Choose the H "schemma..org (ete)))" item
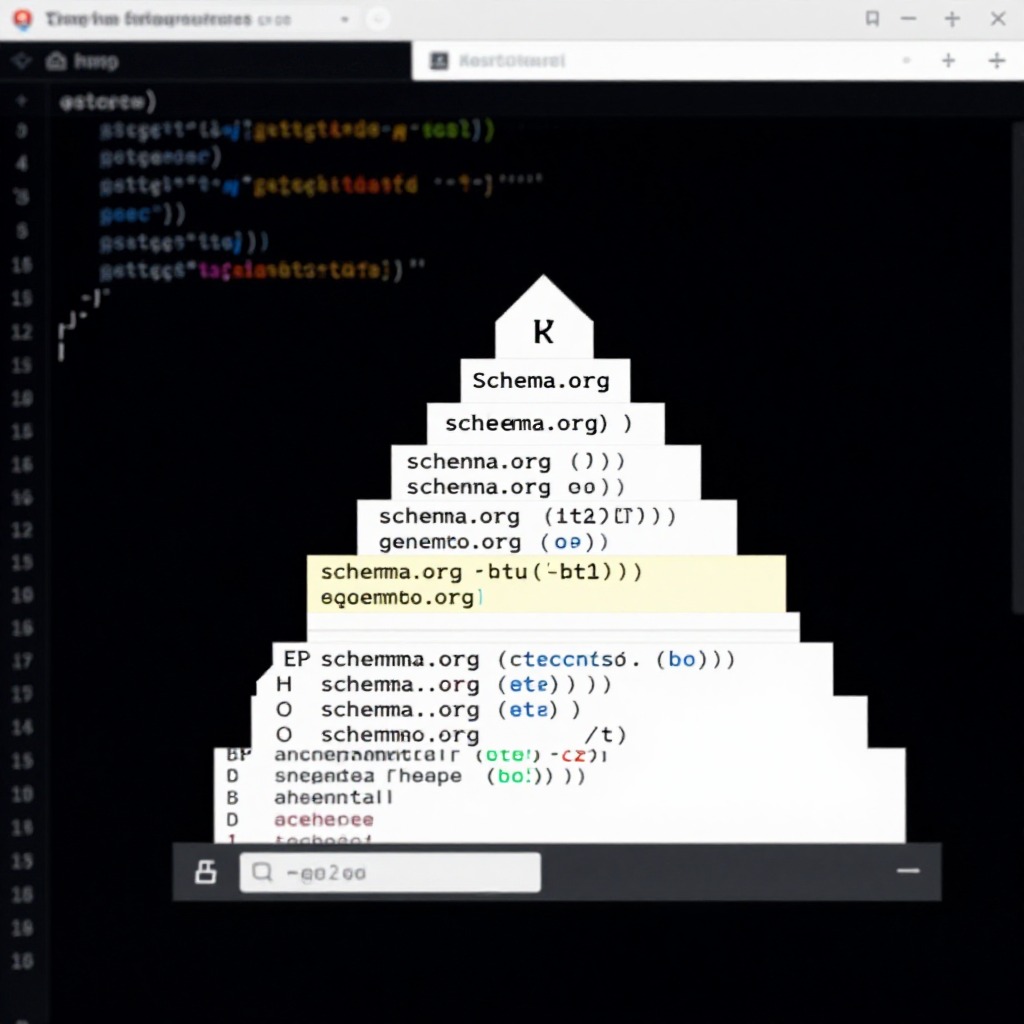1024x1024 pixels. pyautogui.click(x=444, y=684)
